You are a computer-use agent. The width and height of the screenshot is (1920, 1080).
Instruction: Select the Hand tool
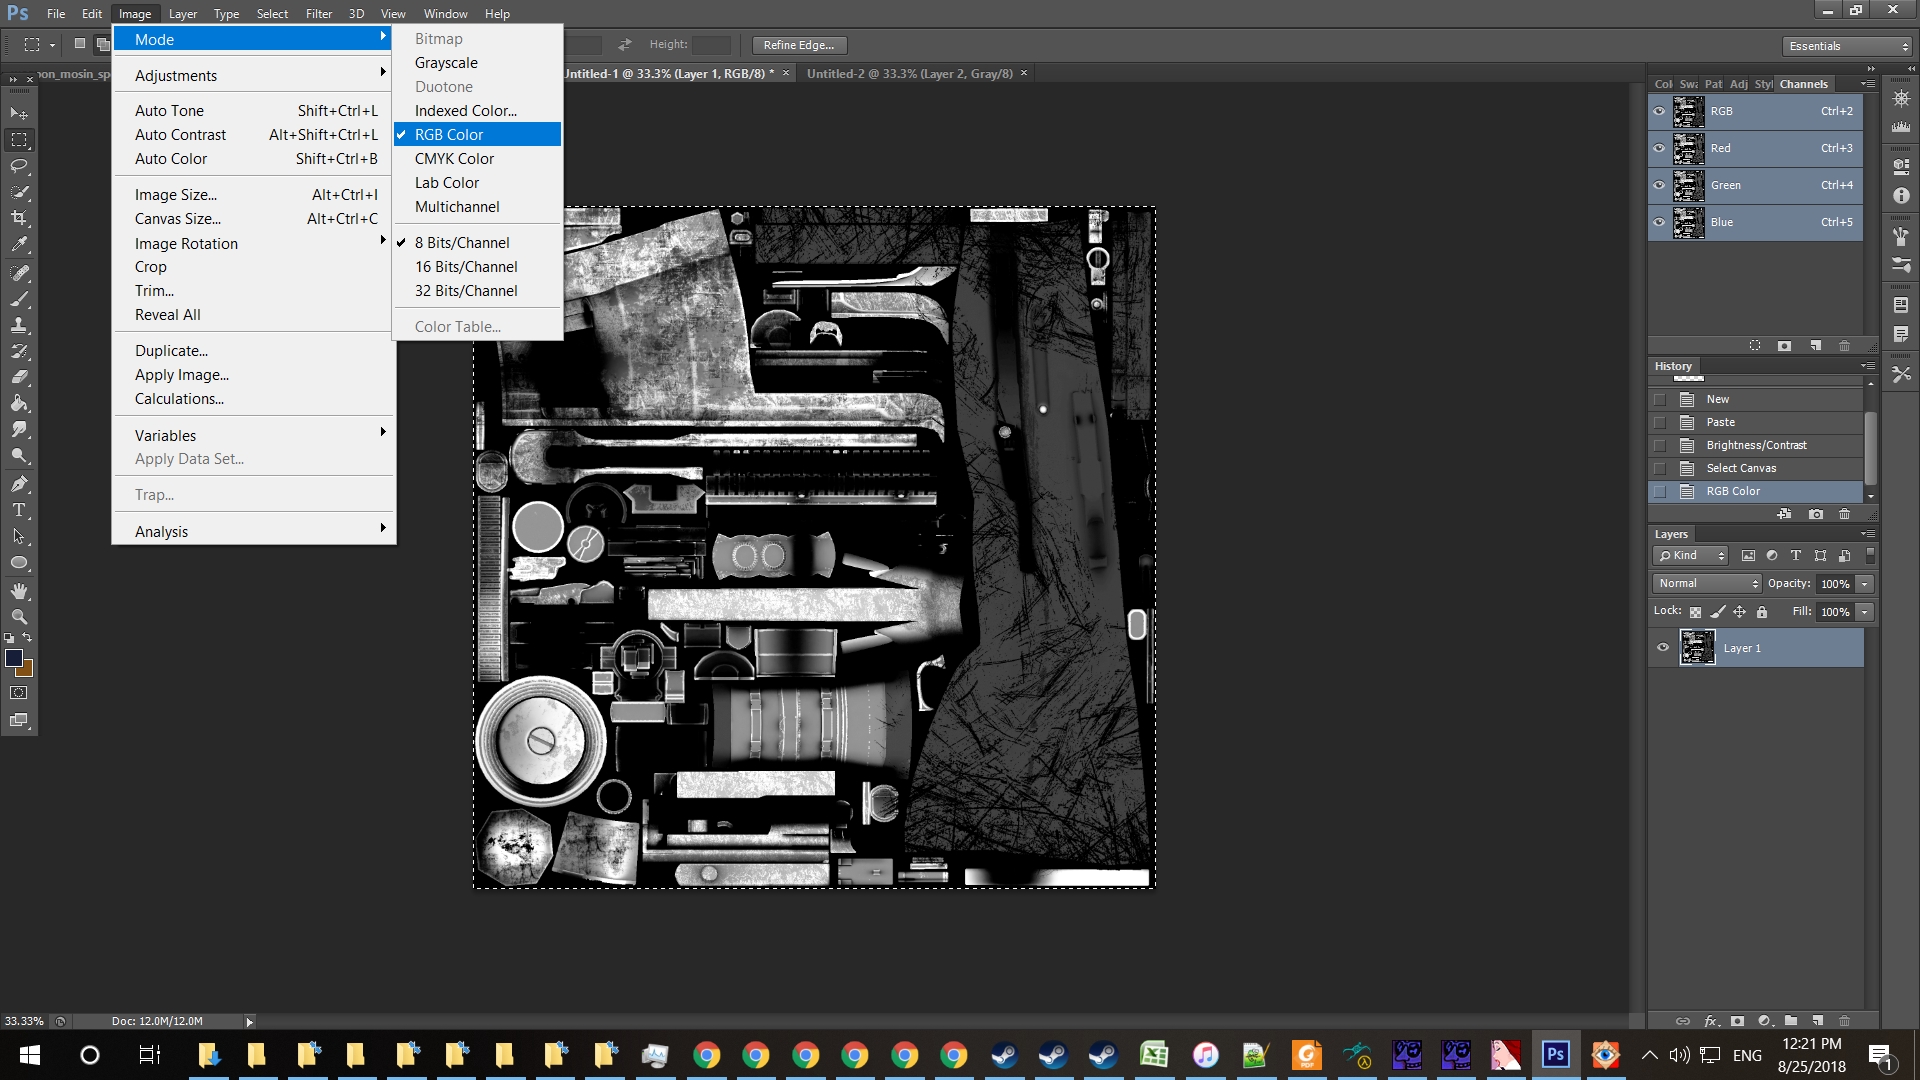19,591
